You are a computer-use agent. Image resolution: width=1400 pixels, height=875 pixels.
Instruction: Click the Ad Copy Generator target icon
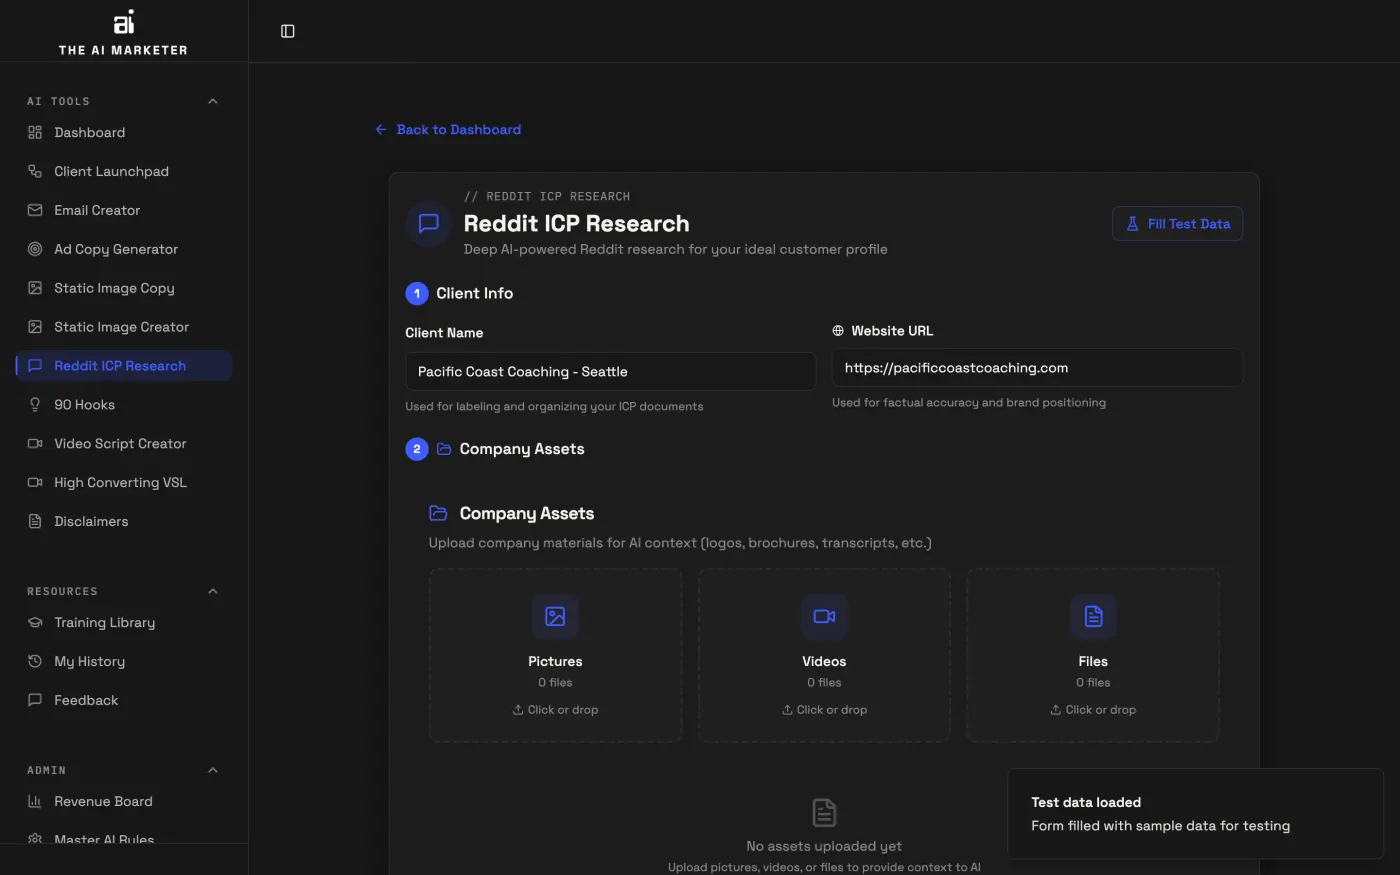click(x=35, y=249)
